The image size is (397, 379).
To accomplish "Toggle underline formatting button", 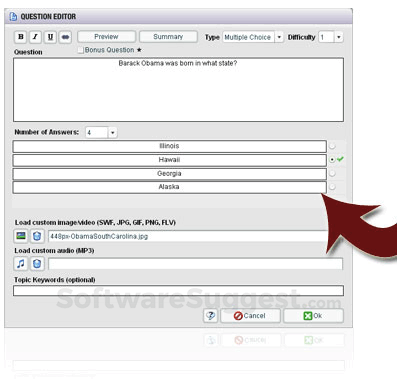I will [x=50, y=37].
